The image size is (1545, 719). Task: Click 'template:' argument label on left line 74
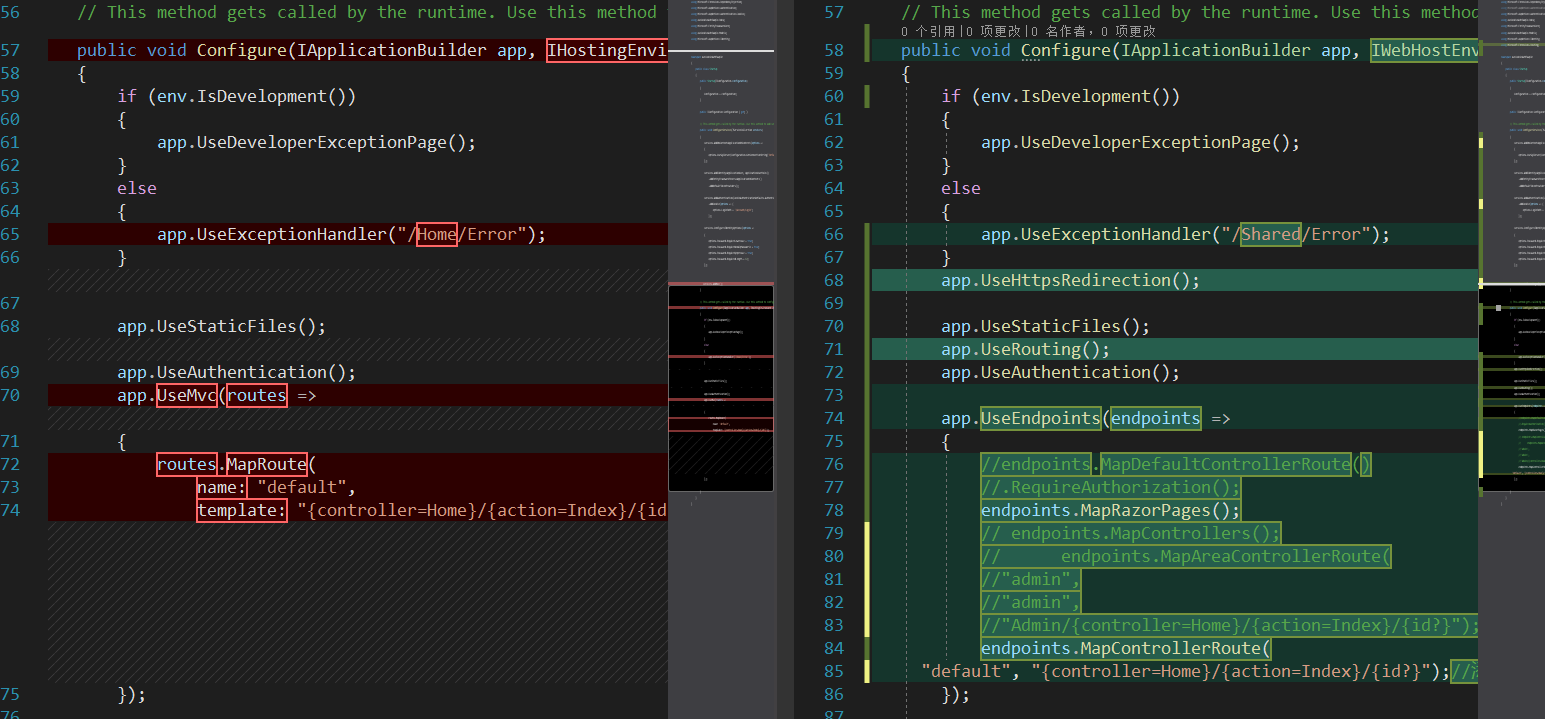click(242, 510)
